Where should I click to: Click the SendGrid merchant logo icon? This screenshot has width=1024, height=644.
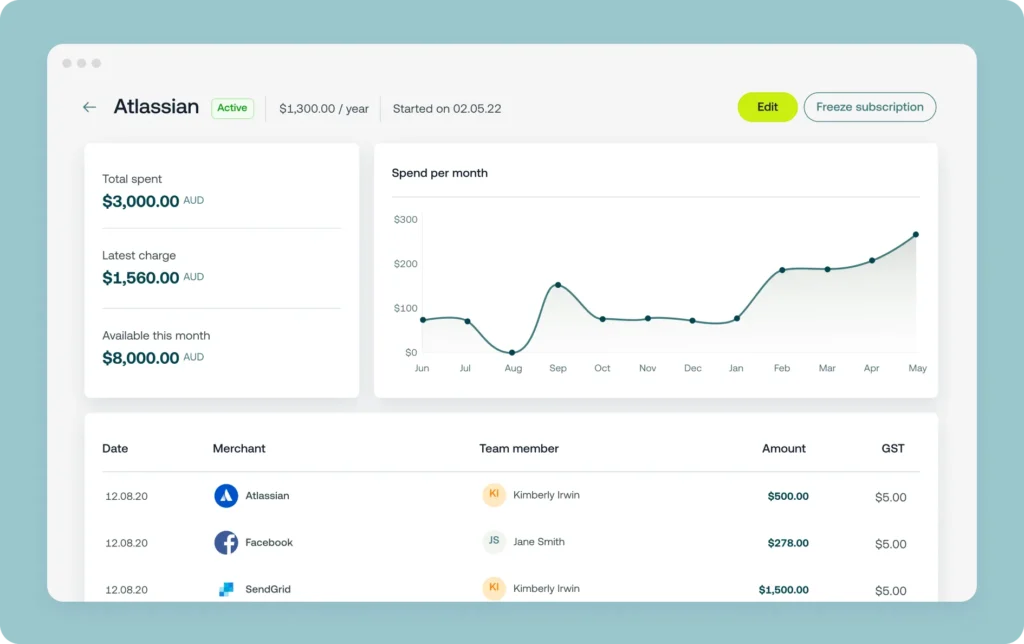point(226,589)
